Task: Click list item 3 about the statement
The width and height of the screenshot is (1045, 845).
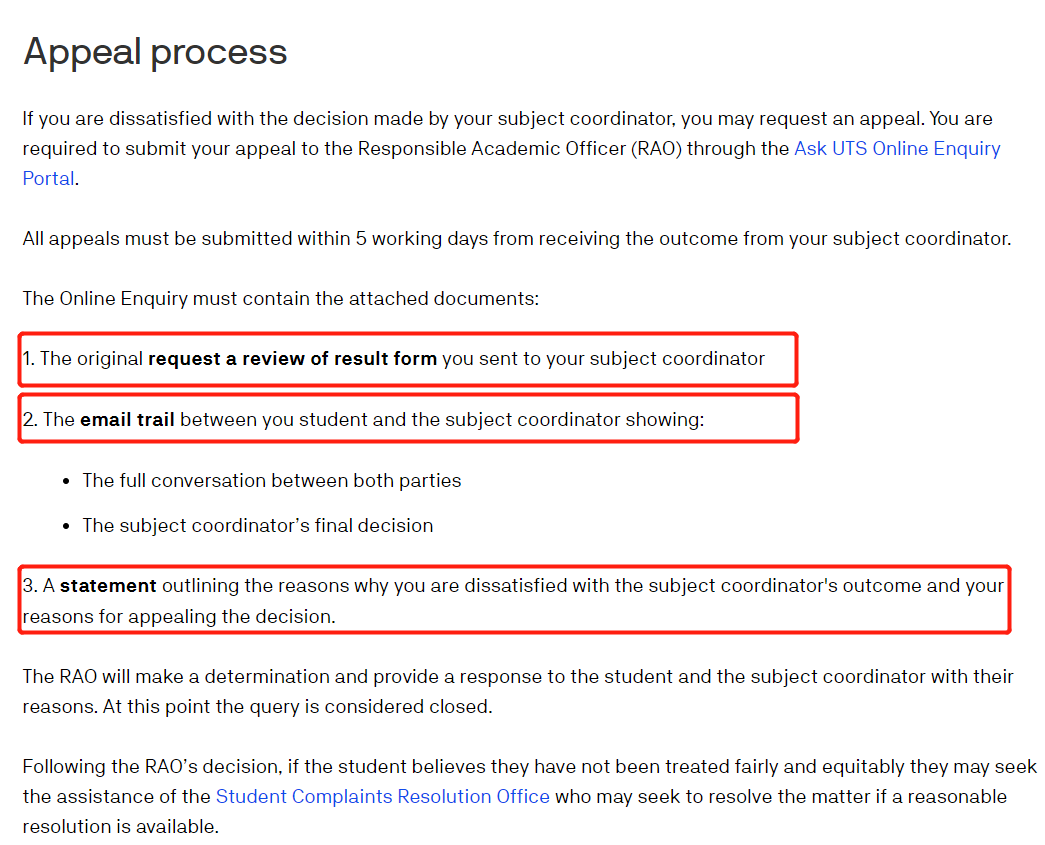Action: (x=513, y=601)
